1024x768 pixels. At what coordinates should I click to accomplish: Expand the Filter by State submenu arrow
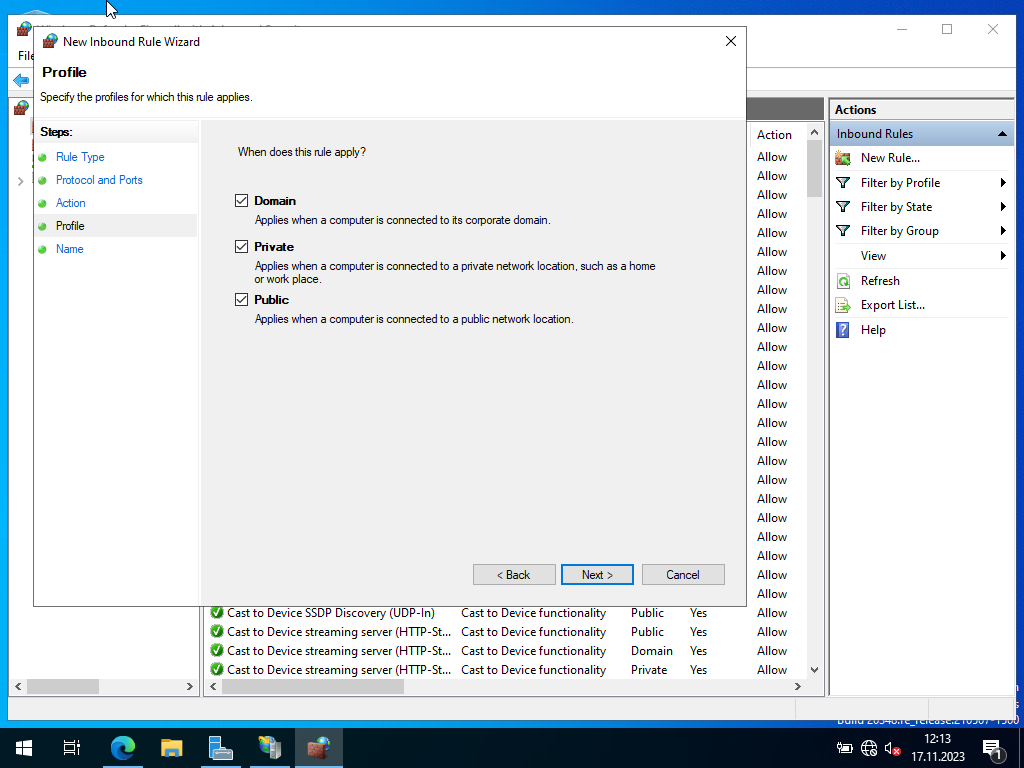tap(1003, 207)
